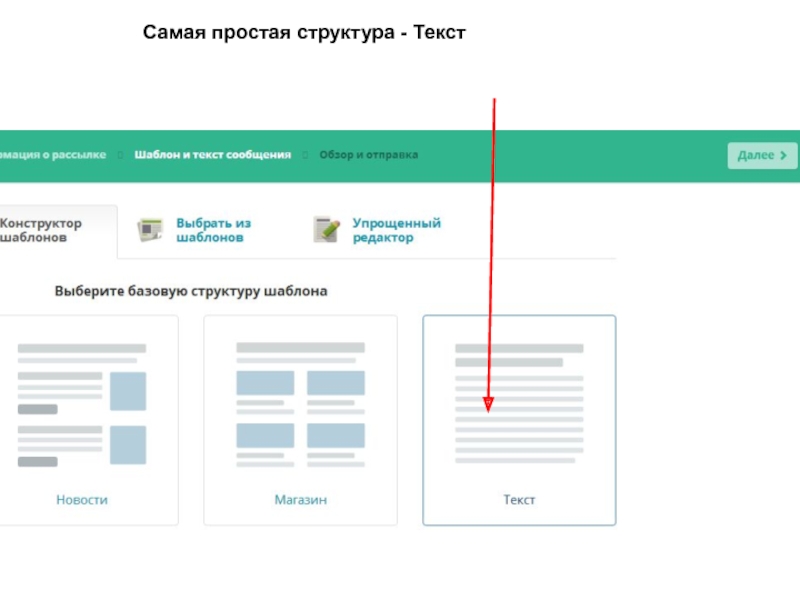The height and width of the screenshot is (600, 800).
Task: Switch to the Конструктор шаблонов tab
Action: point(57,231)
